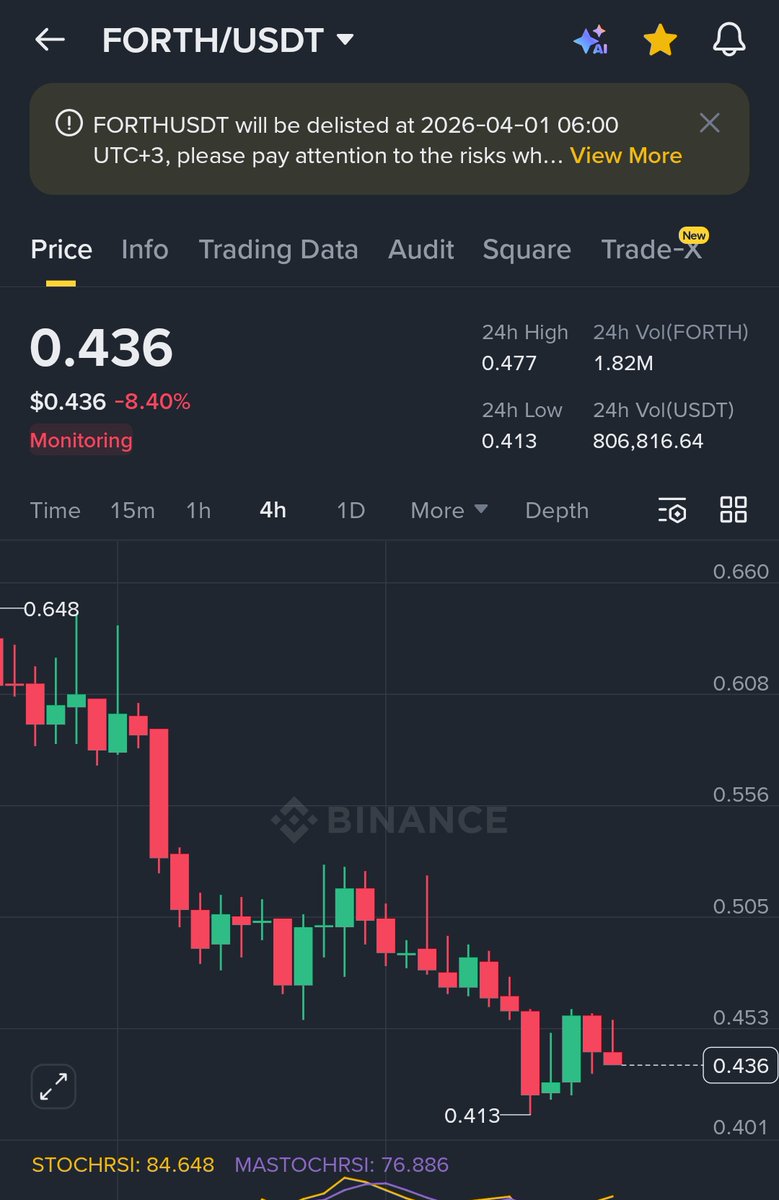Open the grid layout tools icon
The width and height of the screenshot is (779, 1200).
[734, 510]
